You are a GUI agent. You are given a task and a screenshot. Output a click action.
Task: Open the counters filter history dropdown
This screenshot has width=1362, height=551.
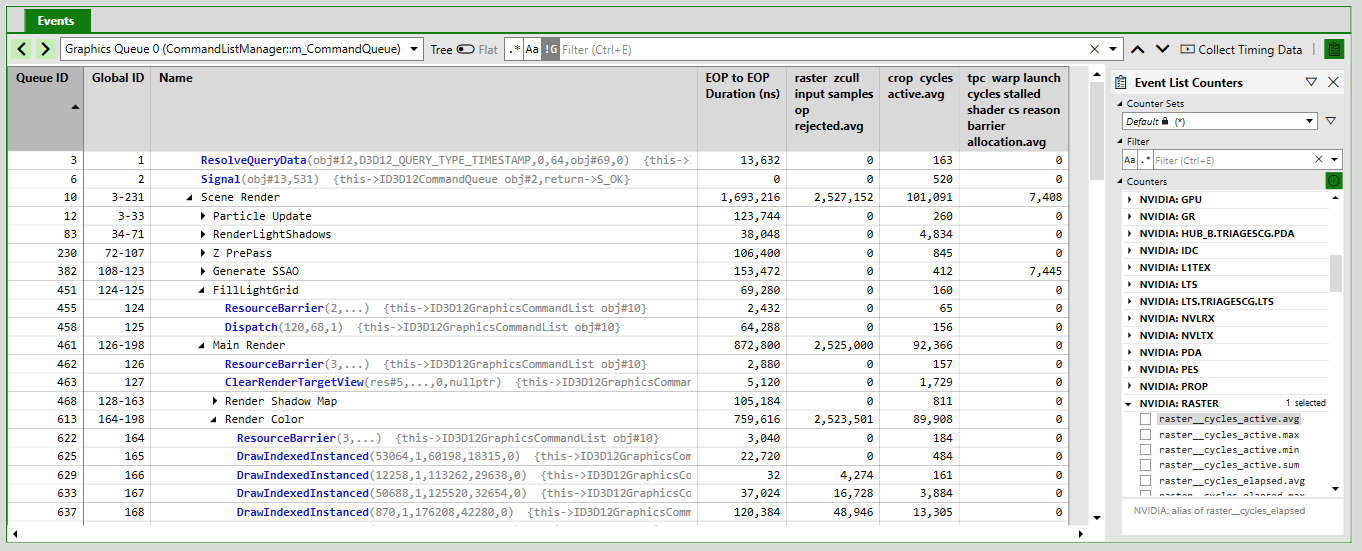[x=1335, y=160]
